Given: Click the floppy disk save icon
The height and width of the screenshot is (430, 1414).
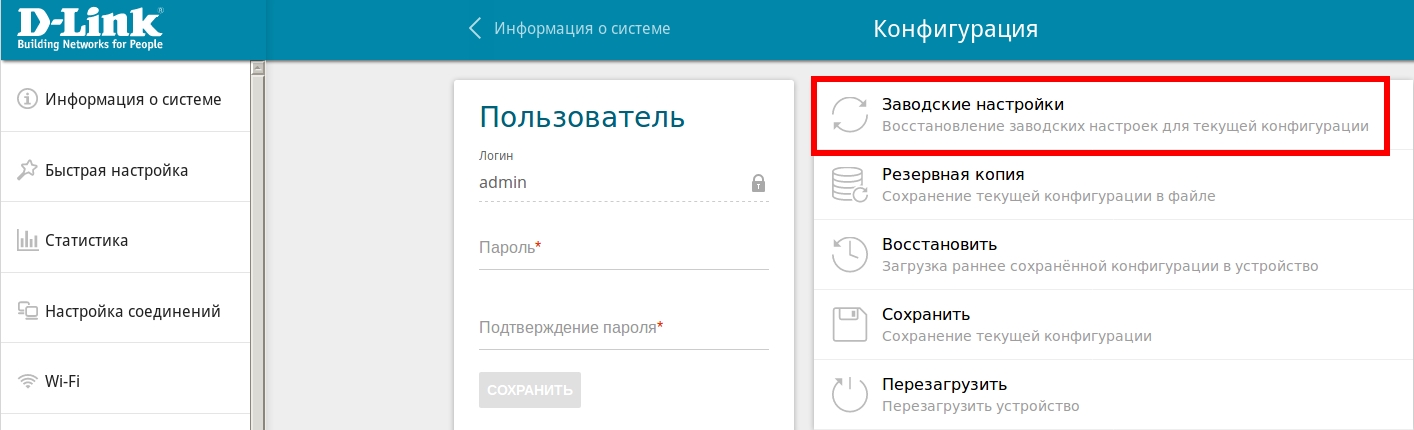Looking at the screenshot, I should (850, 325).
